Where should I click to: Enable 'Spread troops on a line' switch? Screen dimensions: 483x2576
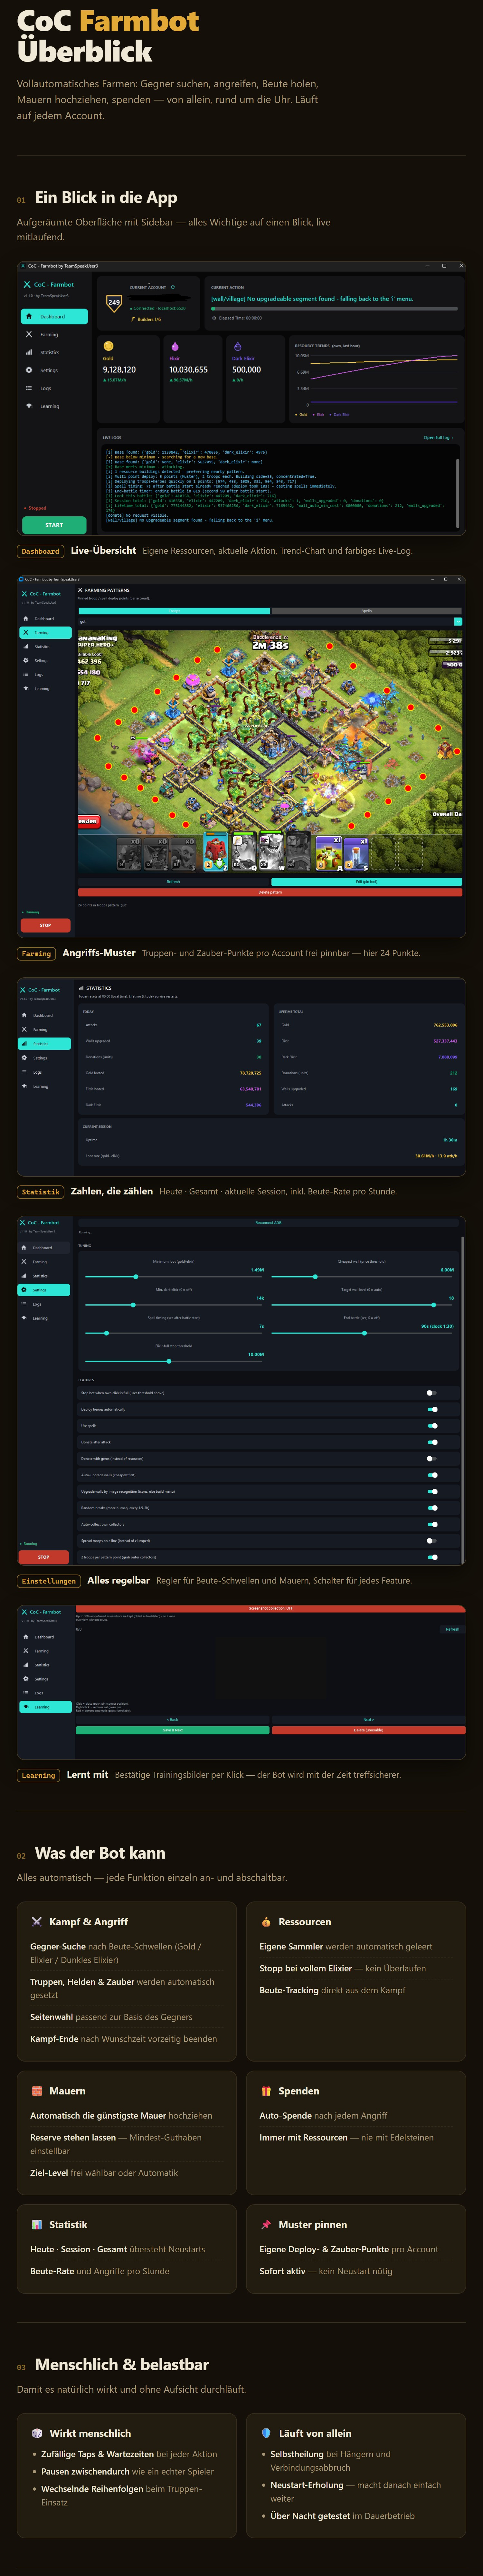[x=432, y=1541]
